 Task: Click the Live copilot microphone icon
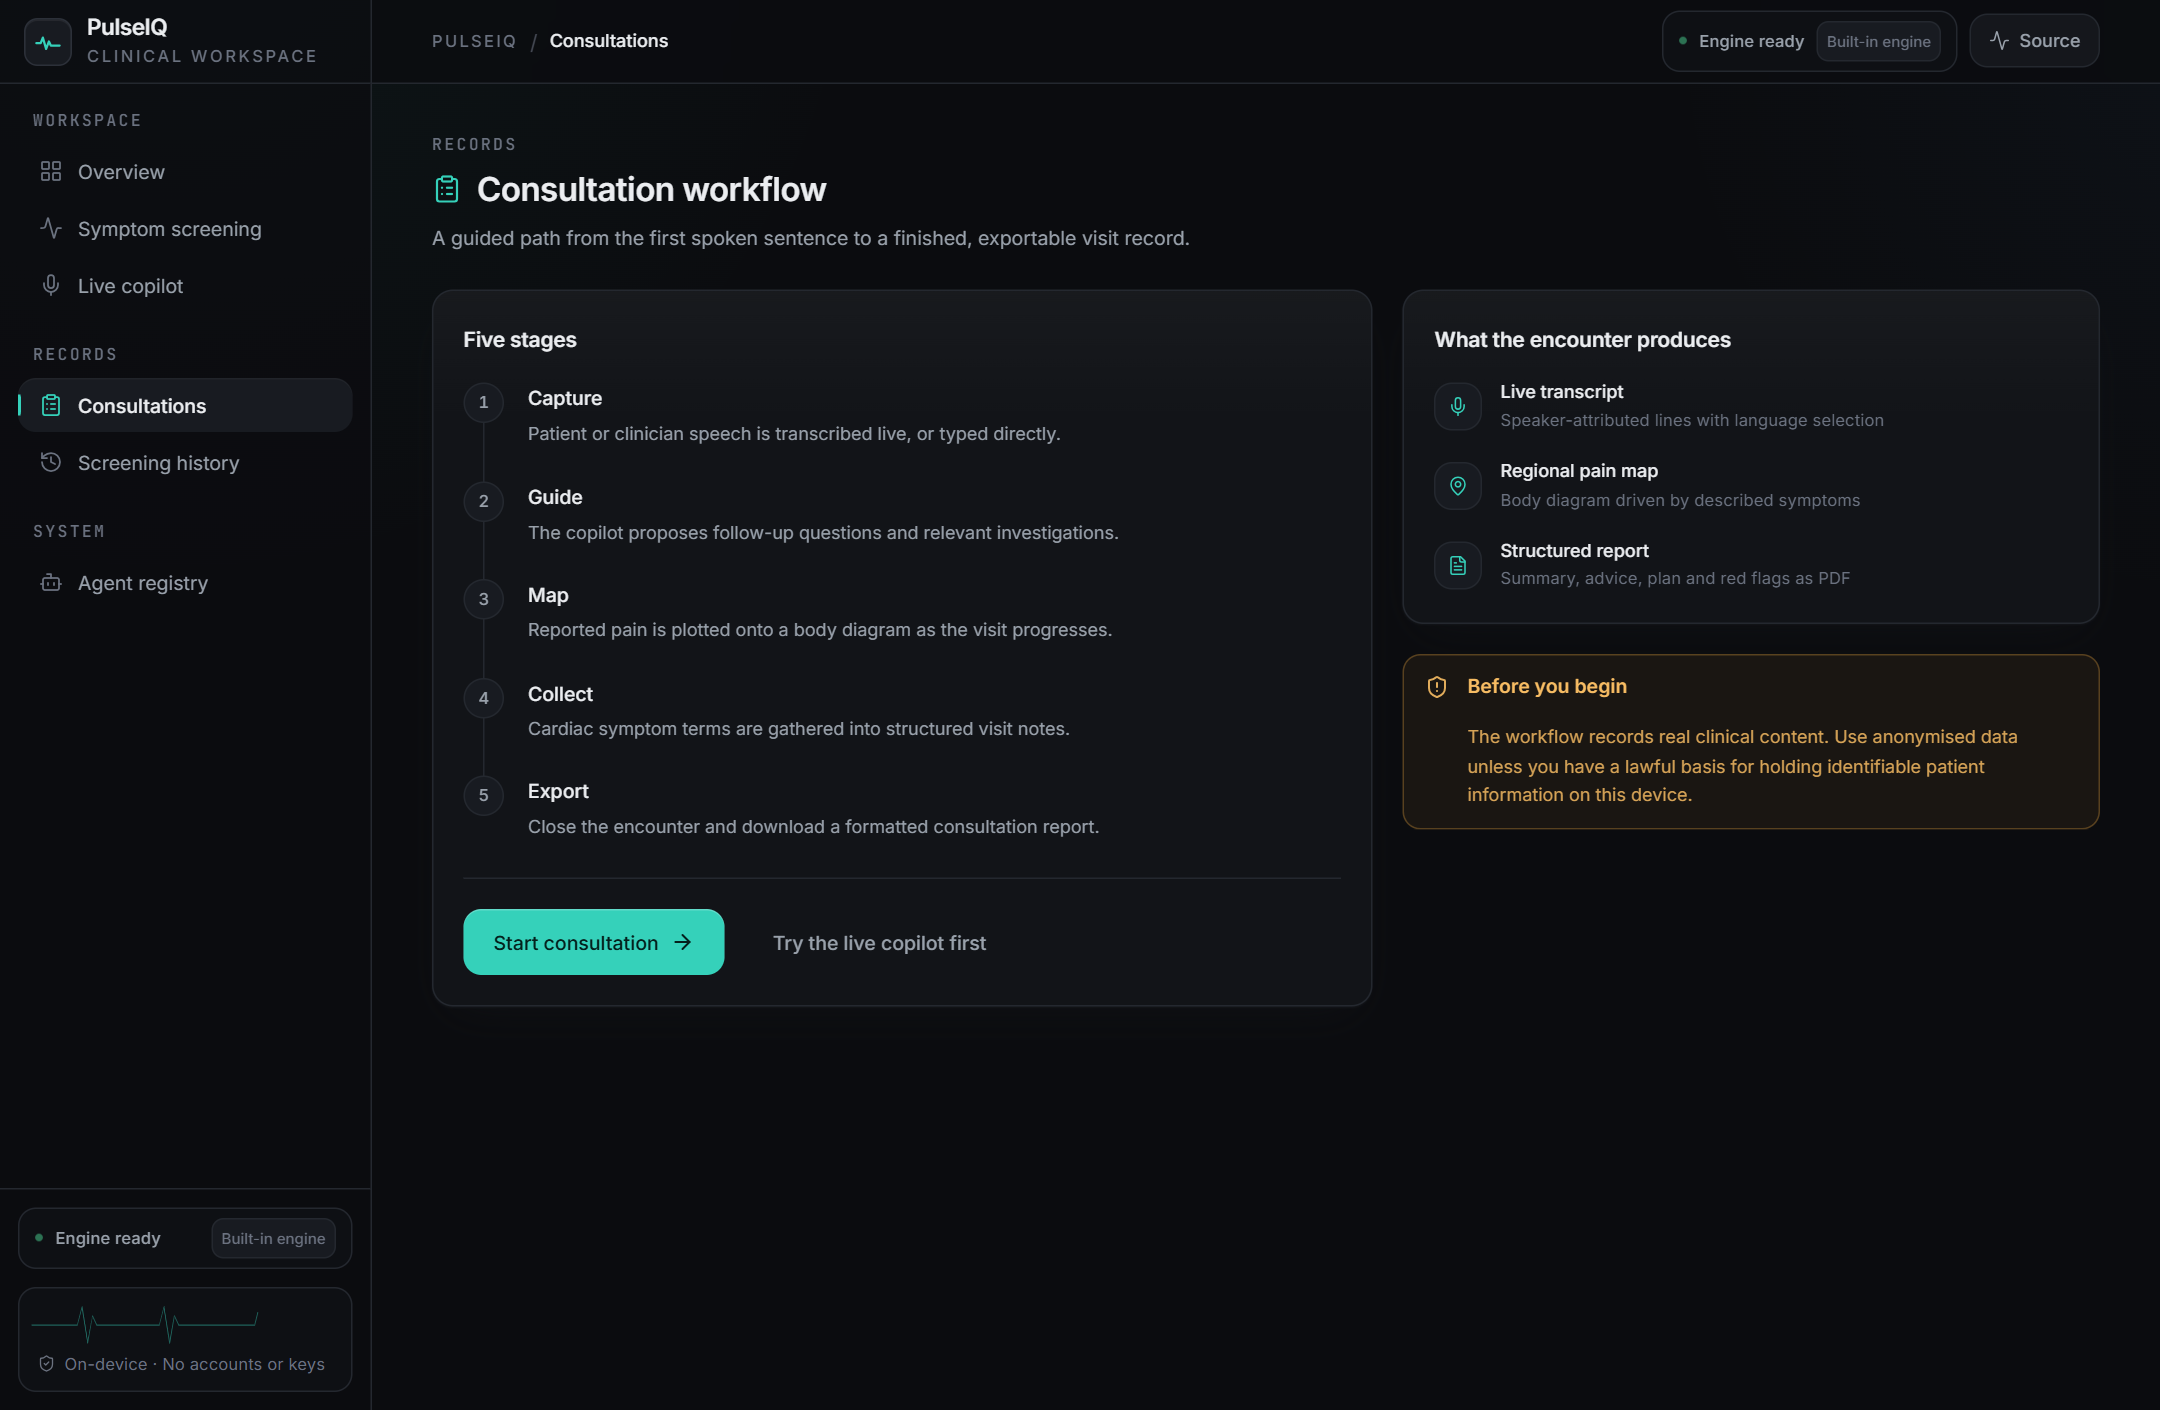pos(51,285)
